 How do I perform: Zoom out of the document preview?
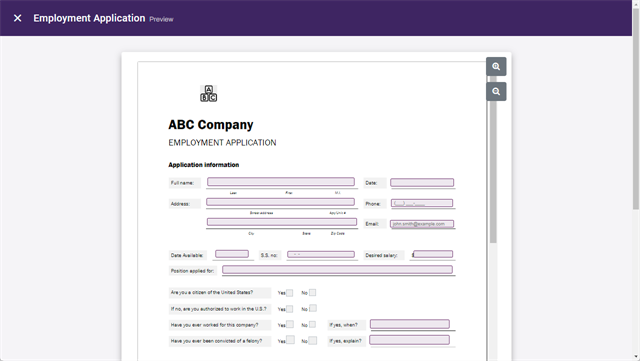click(496, 91)
